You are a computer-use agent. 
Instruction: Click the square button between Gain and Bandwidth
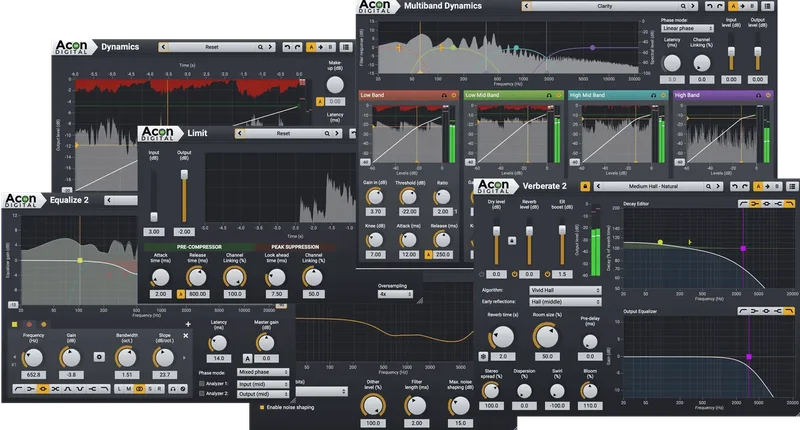[x=99, y=357]
